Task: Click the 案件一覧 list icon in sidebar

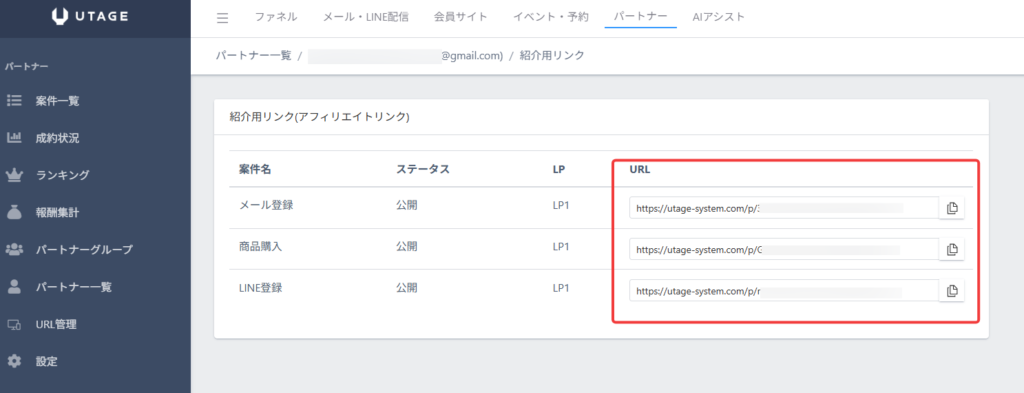Action: click(14, 101)
